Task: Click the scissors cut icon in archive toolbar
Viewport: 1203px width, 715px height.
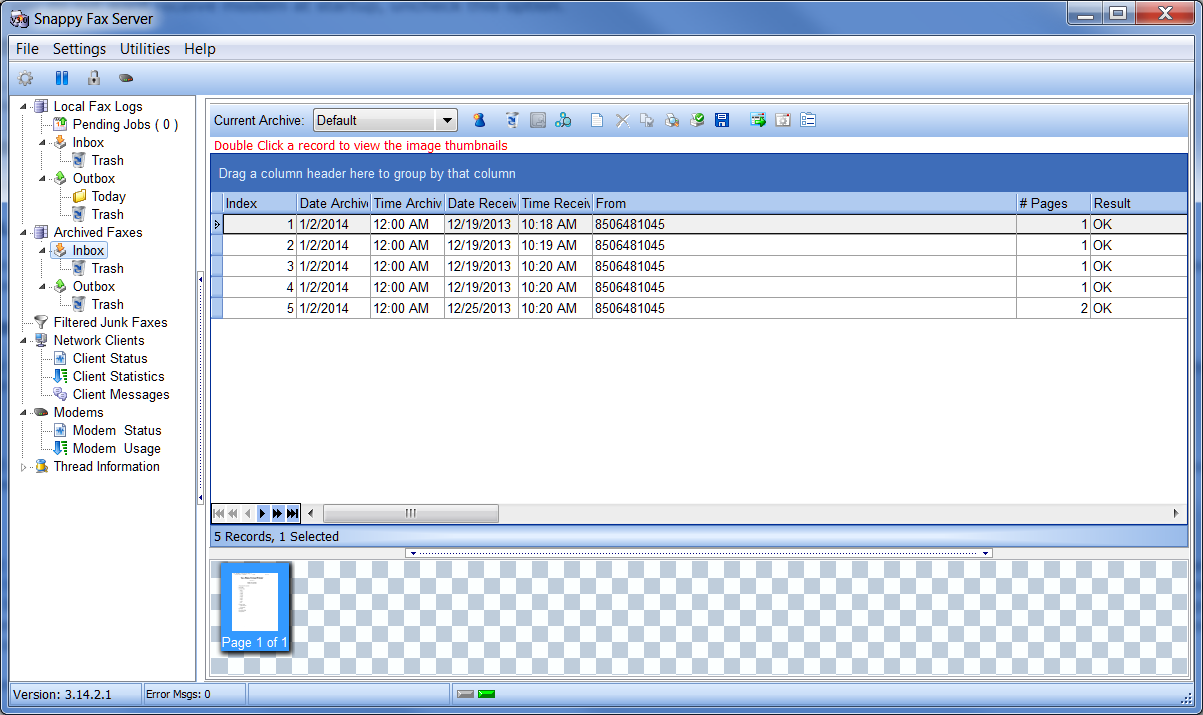Action: (x=622, y=120)
